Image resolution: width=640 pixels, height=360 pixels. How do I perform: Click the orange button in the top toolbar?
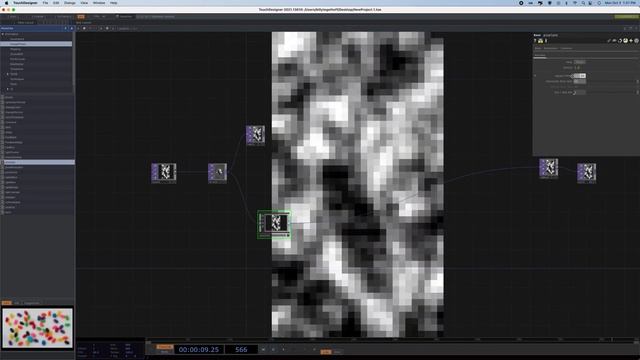pos(81,17)
